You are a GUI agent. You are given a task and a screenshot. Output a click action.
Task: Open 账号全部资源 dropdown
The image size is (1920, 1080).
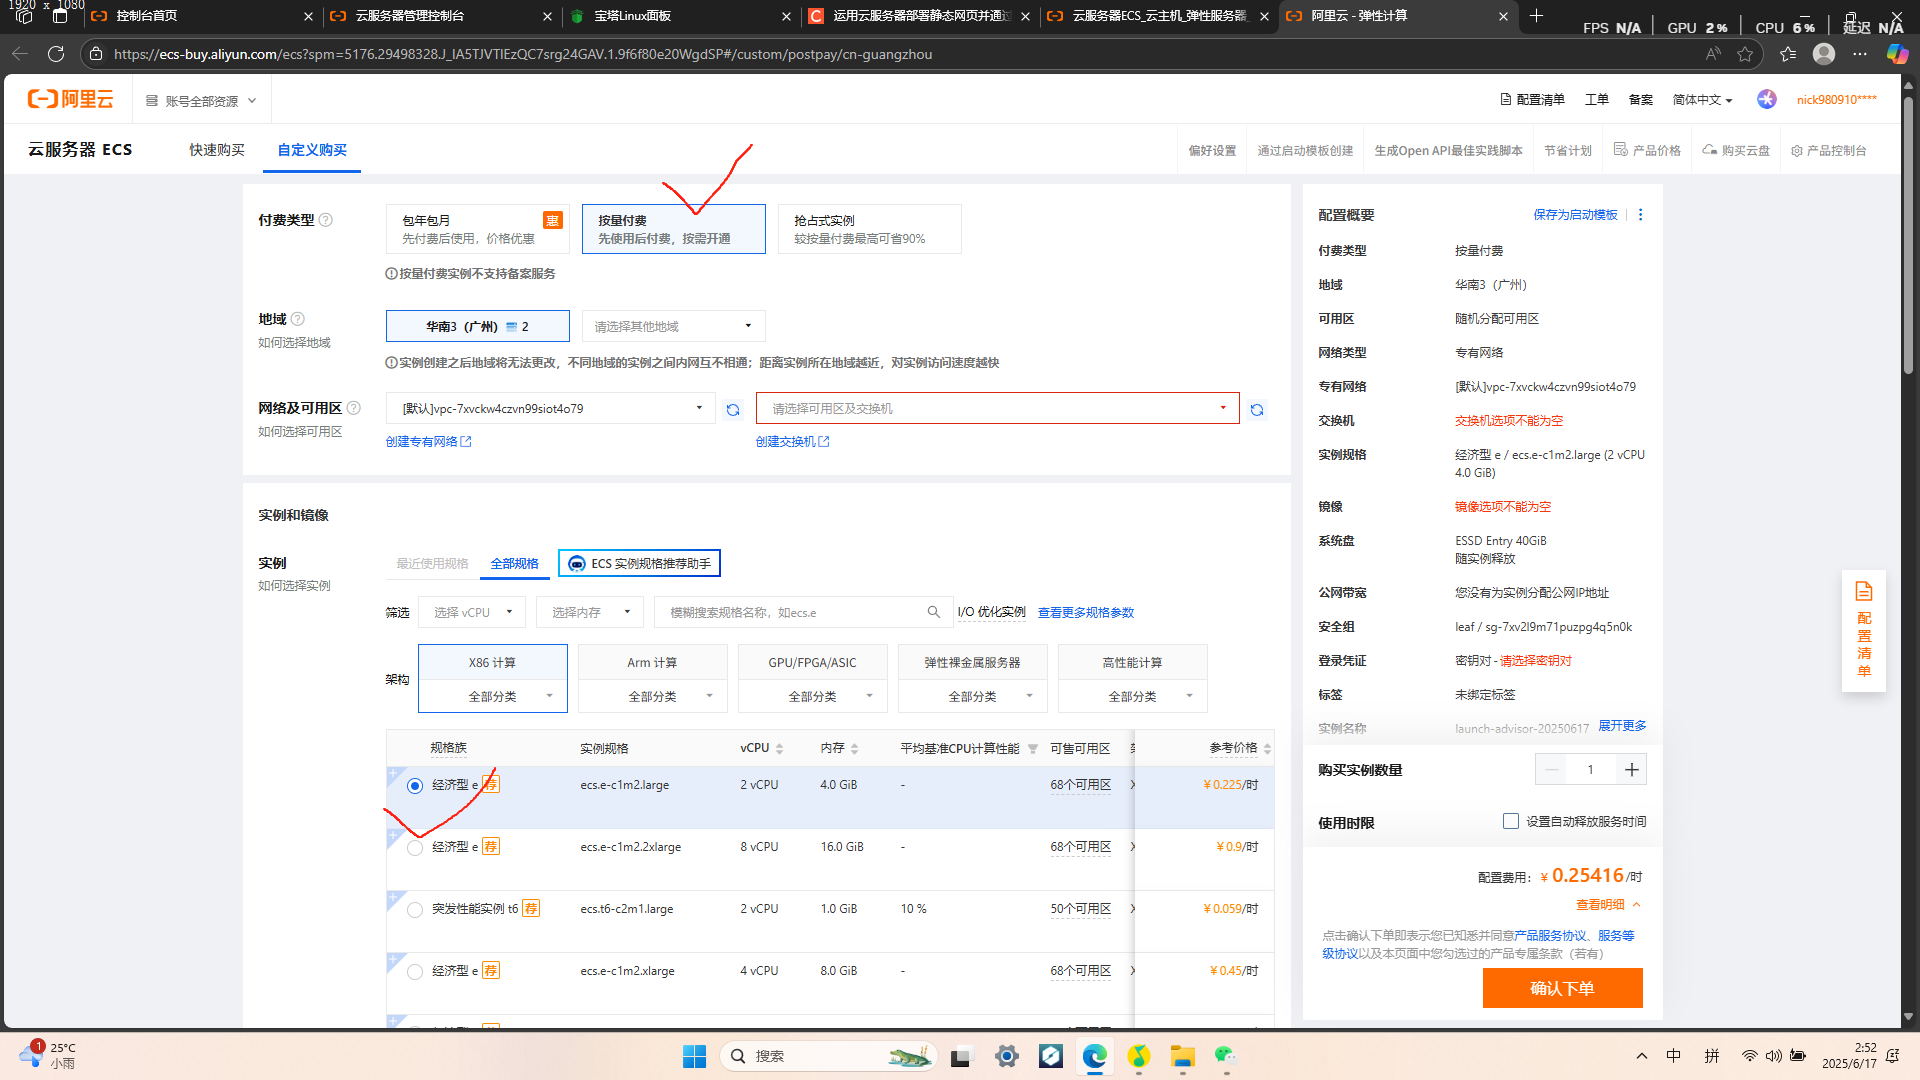click(201, 101)
